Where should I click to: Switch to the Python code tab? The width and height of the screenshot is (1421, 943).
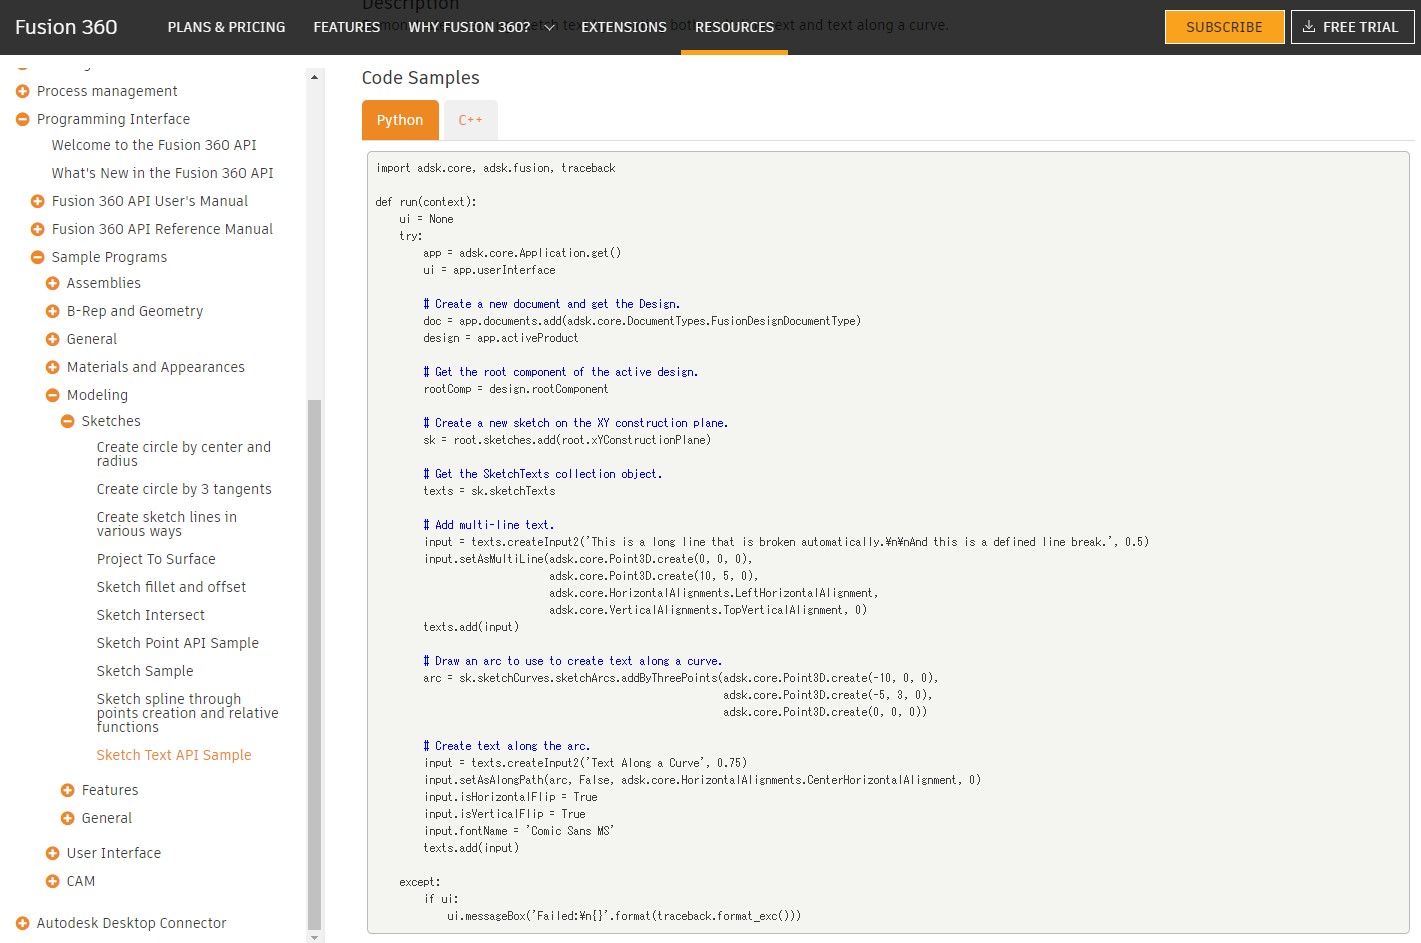point(400,120)
